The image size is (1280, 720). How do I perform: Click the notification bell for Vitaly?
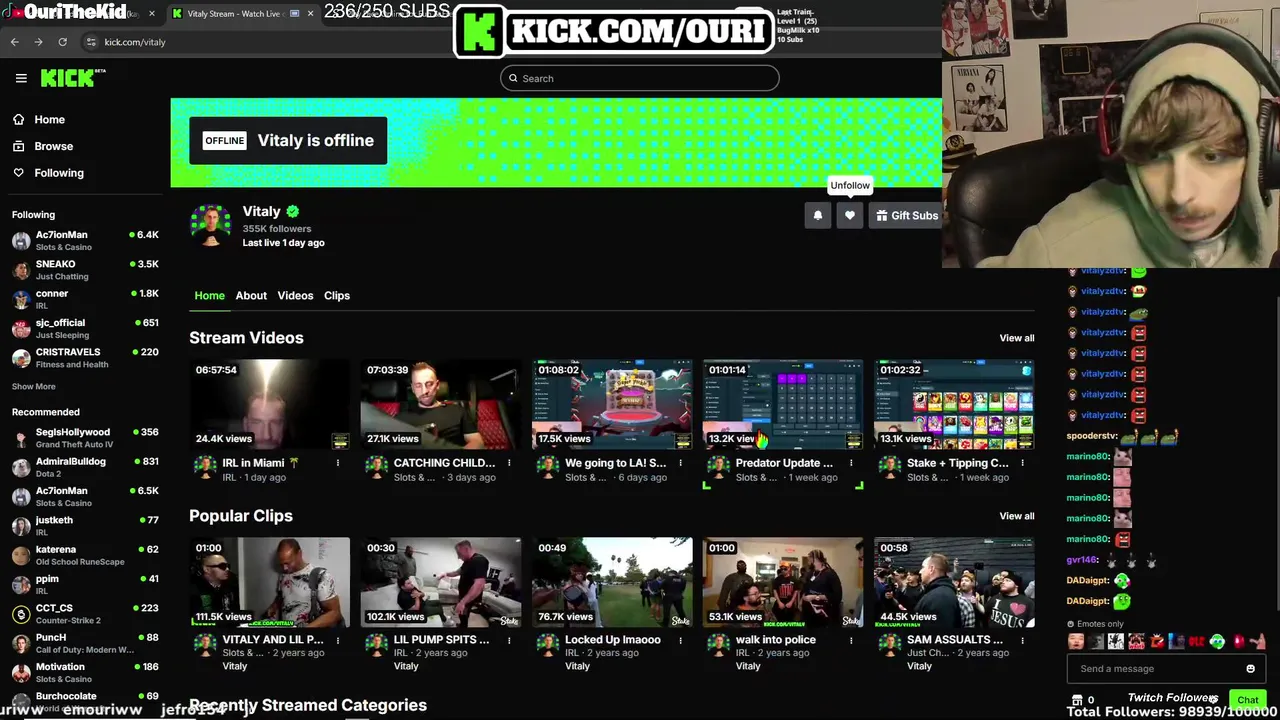click(818, 216)
